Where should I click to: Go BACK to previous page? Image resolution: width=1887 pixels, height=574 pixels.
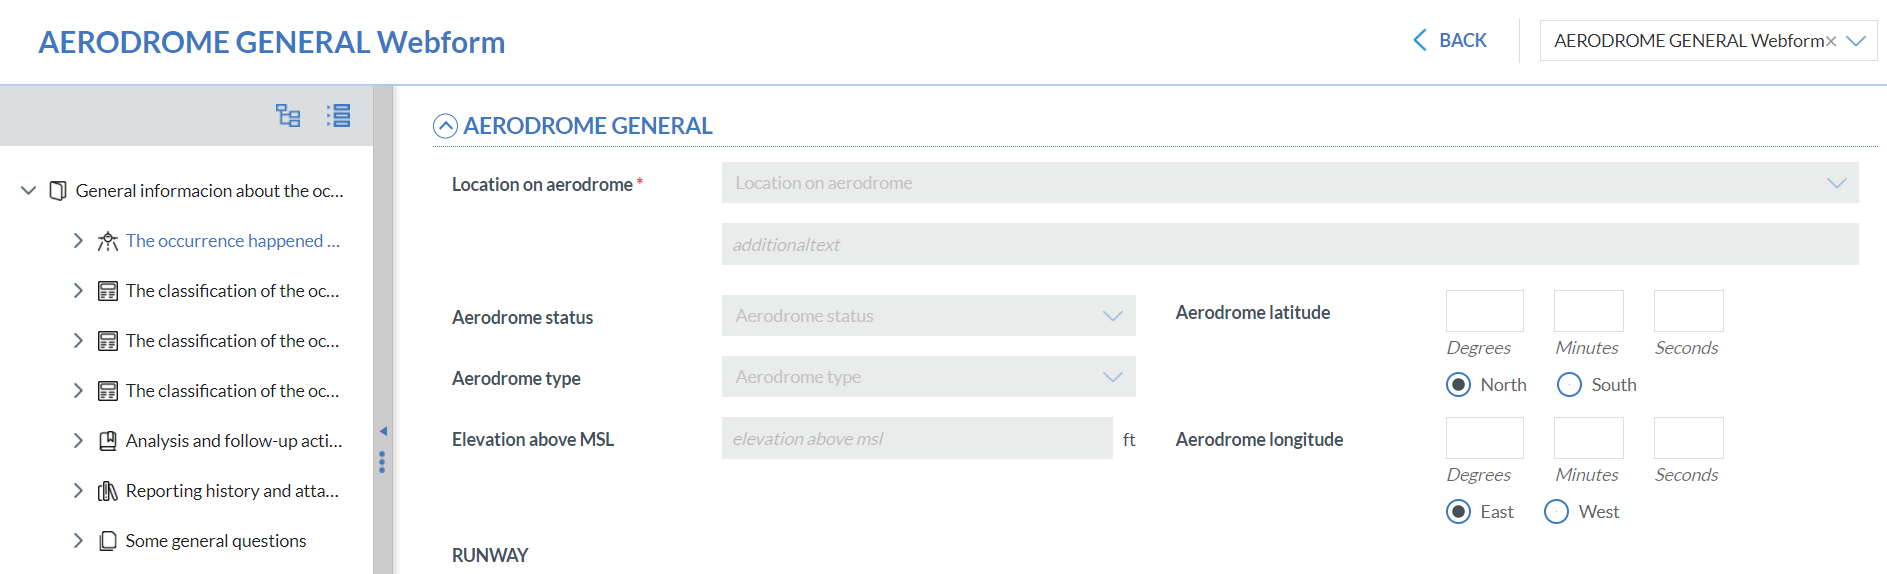pyautogui.click(x=1449, y=41)
